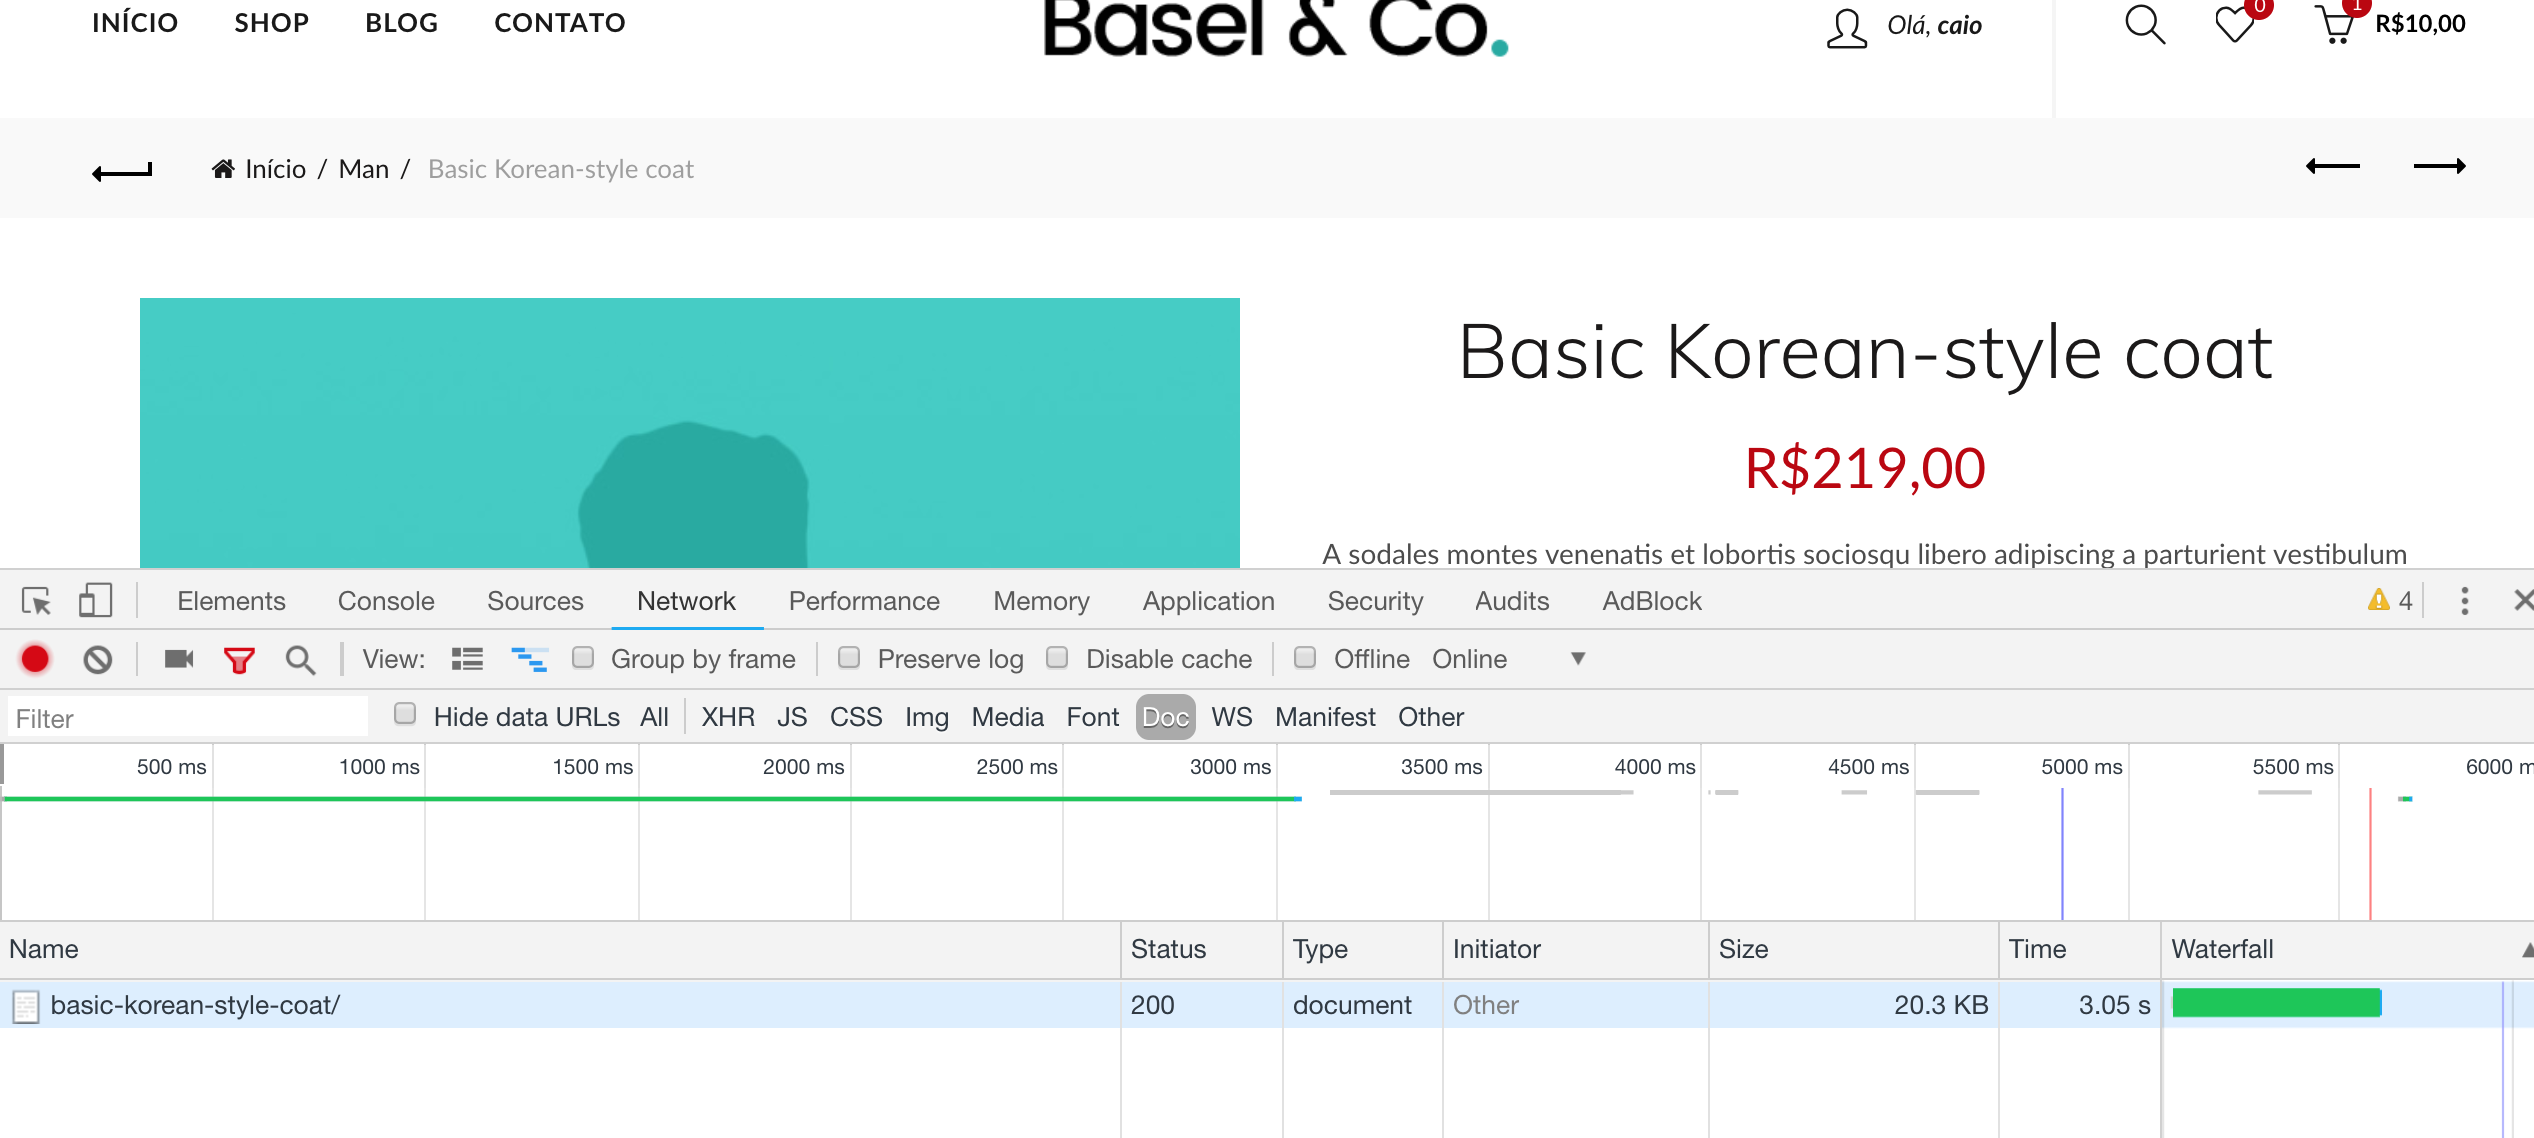The height and width of the screenshot is (1138, 2534).
Task: Sort by clicking the Waterfall column header
Action: click(2222, 949)
